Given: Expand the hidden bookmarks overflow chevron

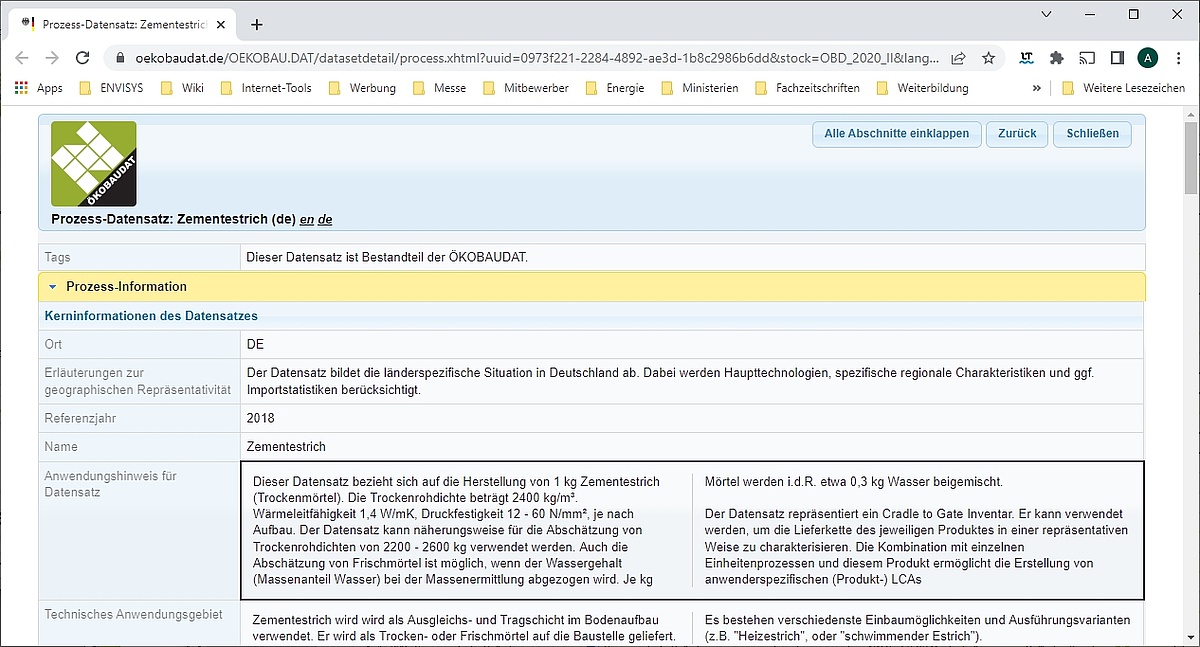Looking at the screenshot, I should pyautogui.click(x=1036, y=88).
